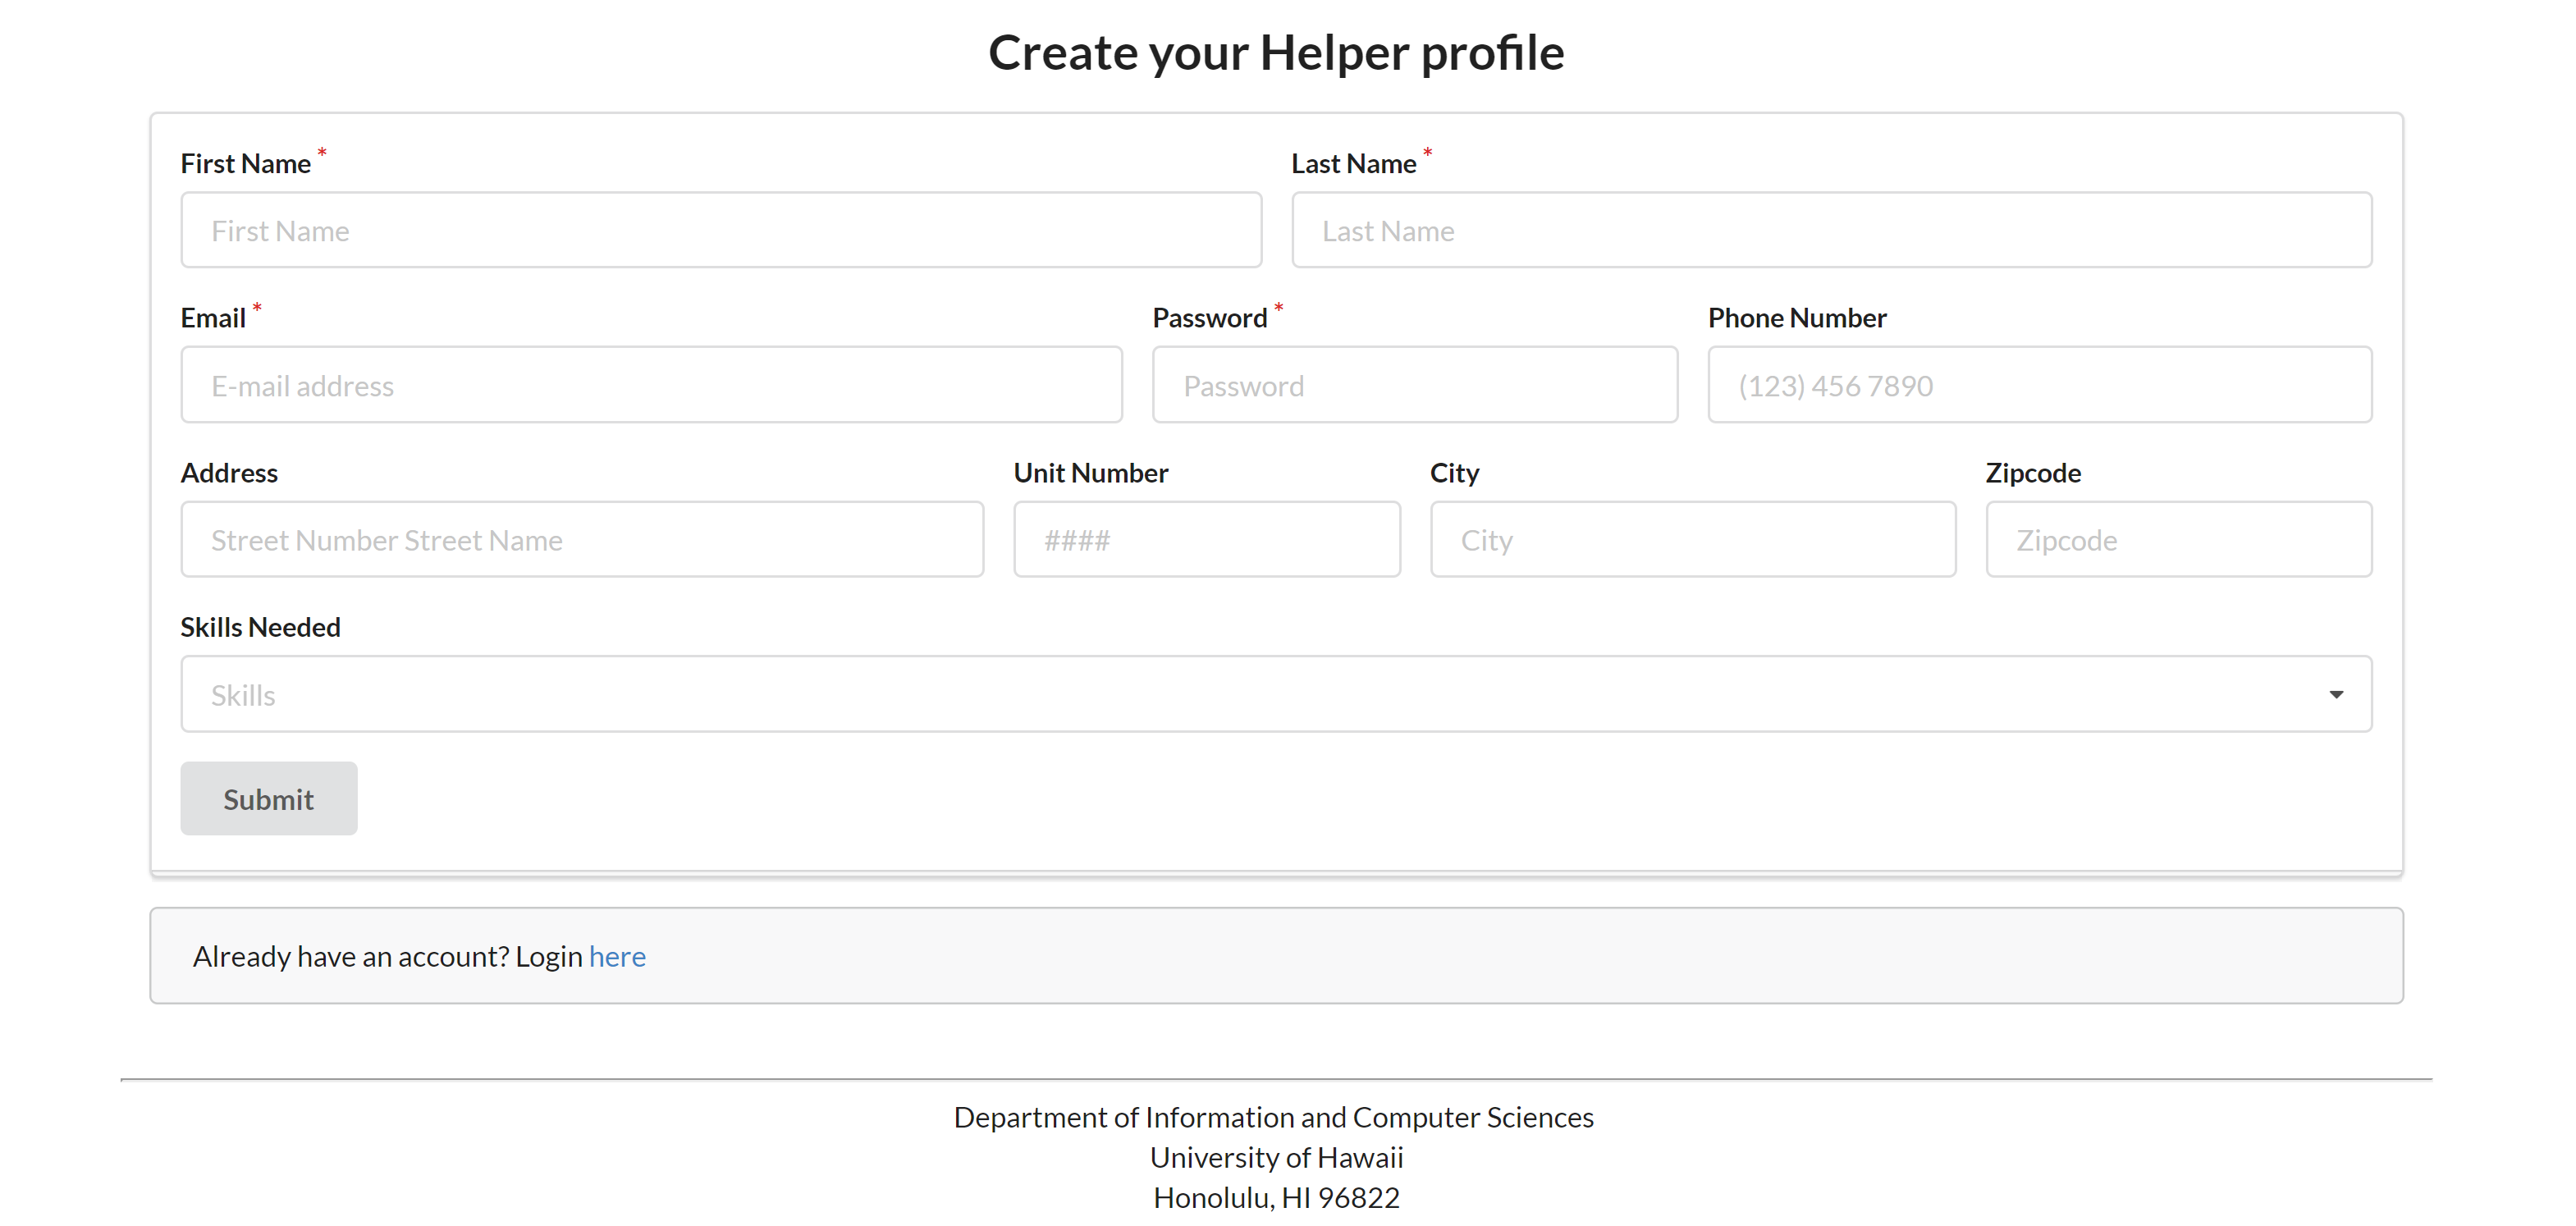Click the Skills dropdown arrow icon
The image size is (2576, 1226).
(x=2336, y=695)
